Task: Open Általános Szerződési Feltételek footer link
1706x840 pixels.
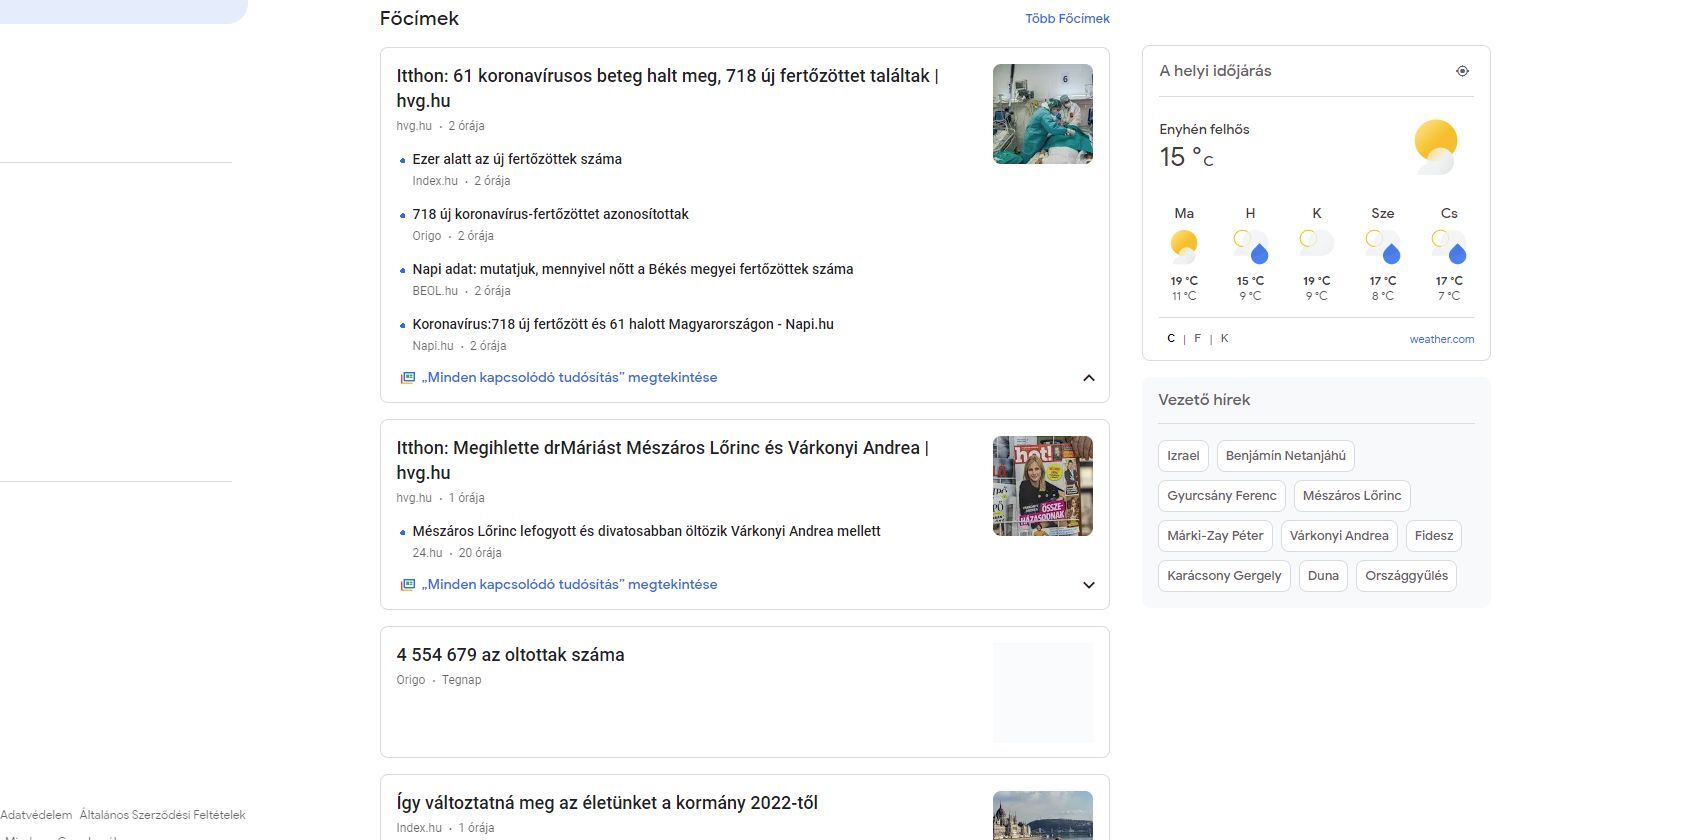Action: [162, 815]
